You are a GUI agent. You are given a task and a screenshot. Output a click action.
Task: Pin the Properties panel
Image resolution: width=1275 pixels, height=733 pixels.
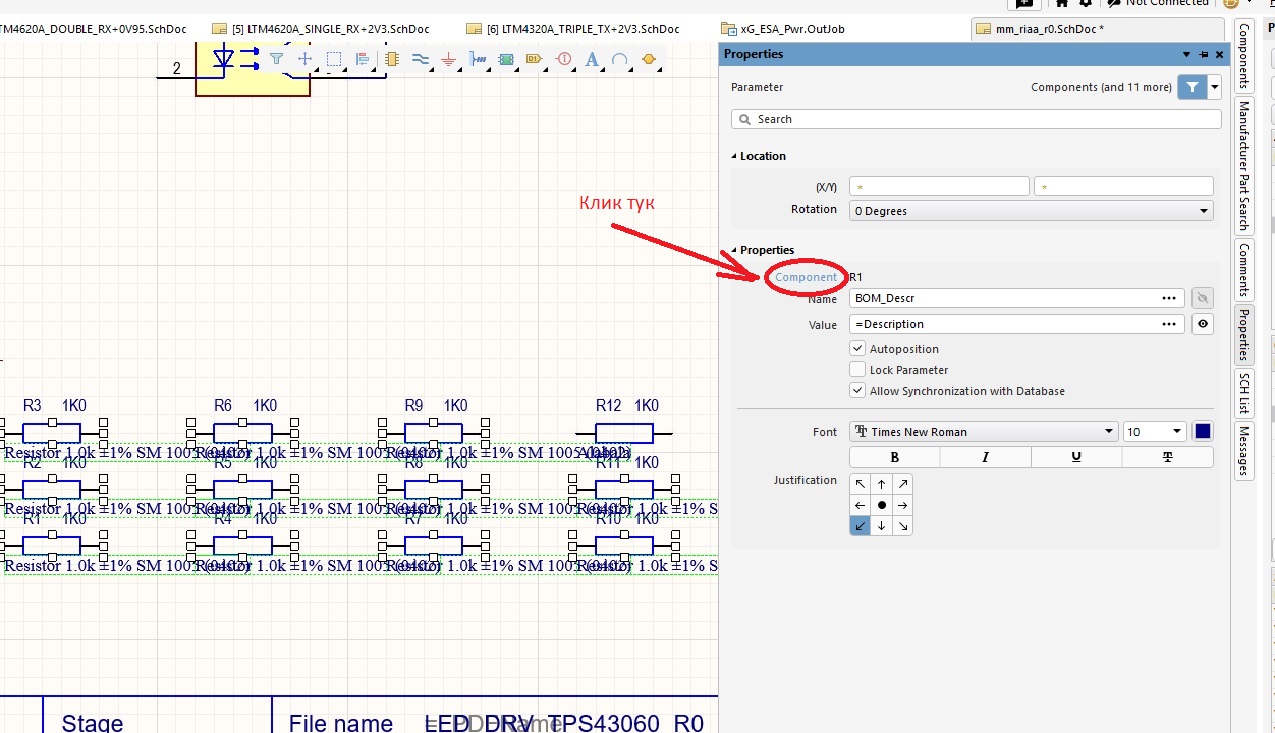[x=1203, y=54]
